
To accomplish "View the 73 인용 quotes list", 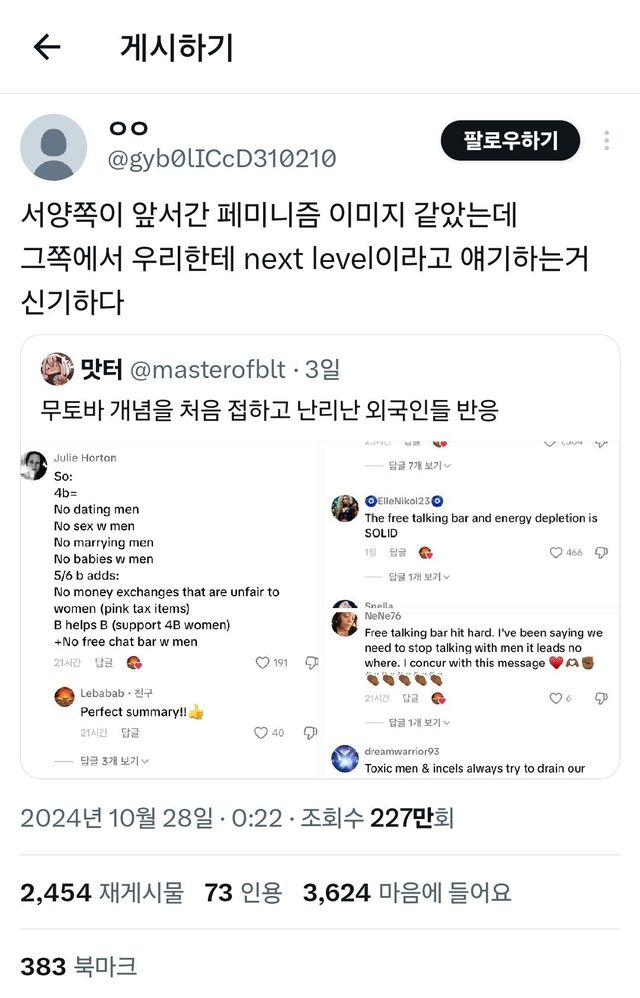I will click(243, 892).
